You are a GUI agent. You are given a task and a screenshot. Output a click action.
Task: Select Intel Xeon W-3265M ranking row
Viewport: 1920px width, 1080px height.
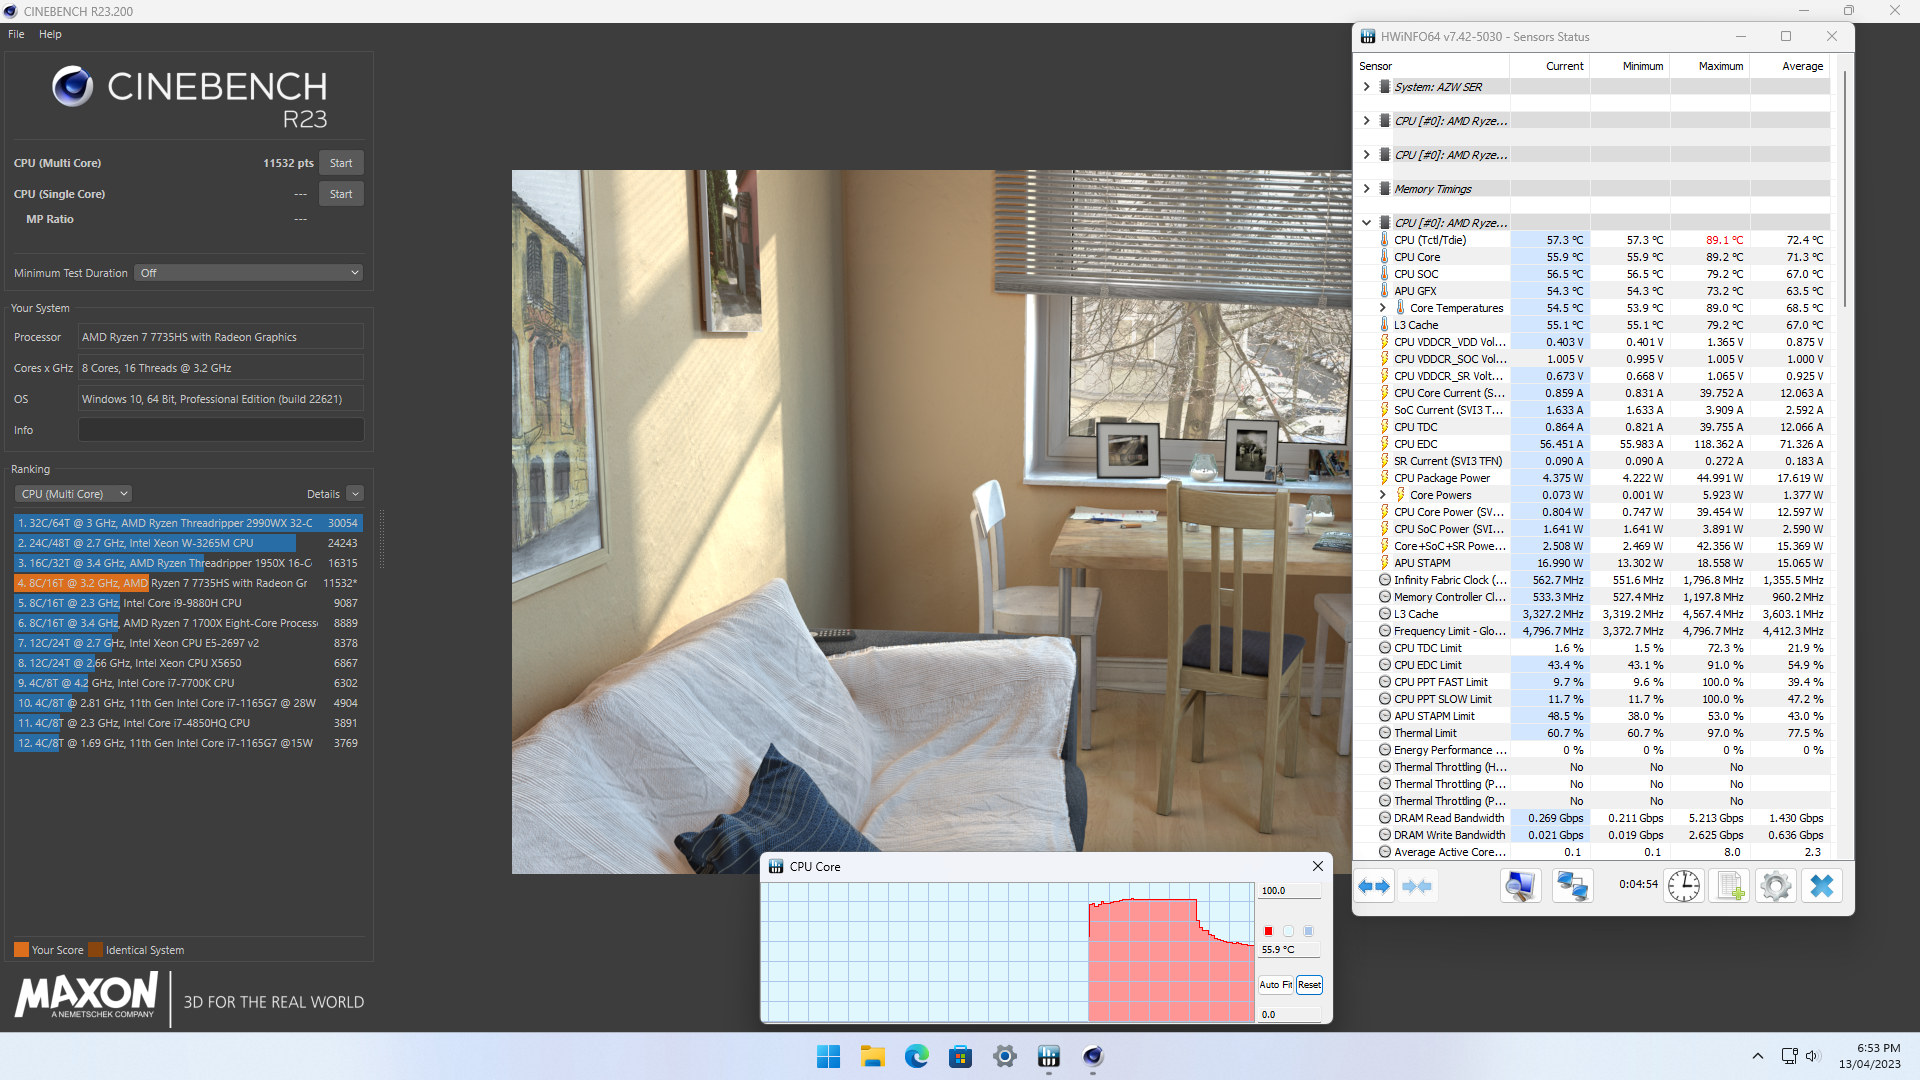point(188,543)
